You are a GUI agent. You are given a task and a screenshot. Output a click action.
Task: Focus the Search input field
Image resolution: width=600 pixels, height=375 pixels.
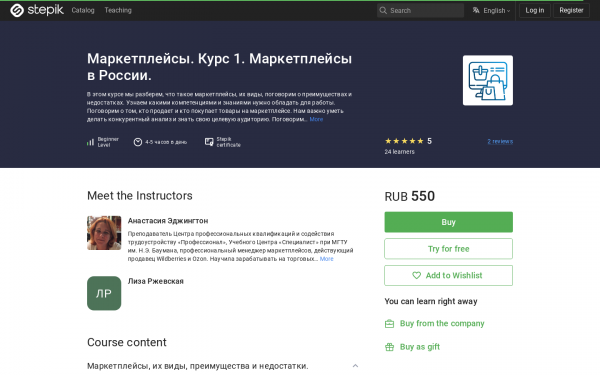pyautogui.click(x=420, y=10)
